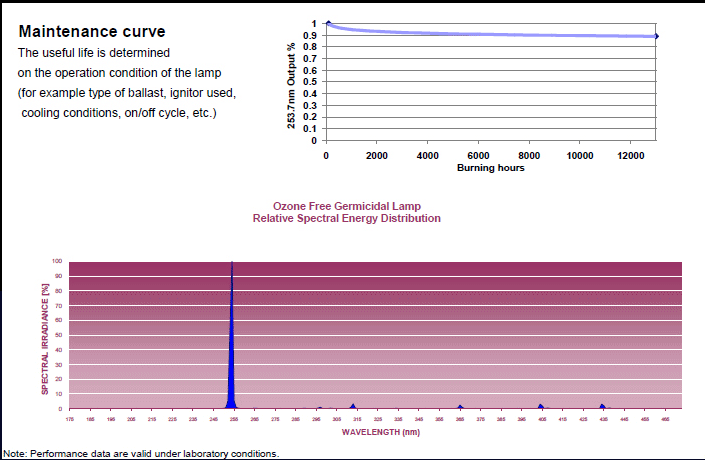Click the small blue peak near 365 nm
This screenshot has height=460, width=705.
click(x=460, y=407)
